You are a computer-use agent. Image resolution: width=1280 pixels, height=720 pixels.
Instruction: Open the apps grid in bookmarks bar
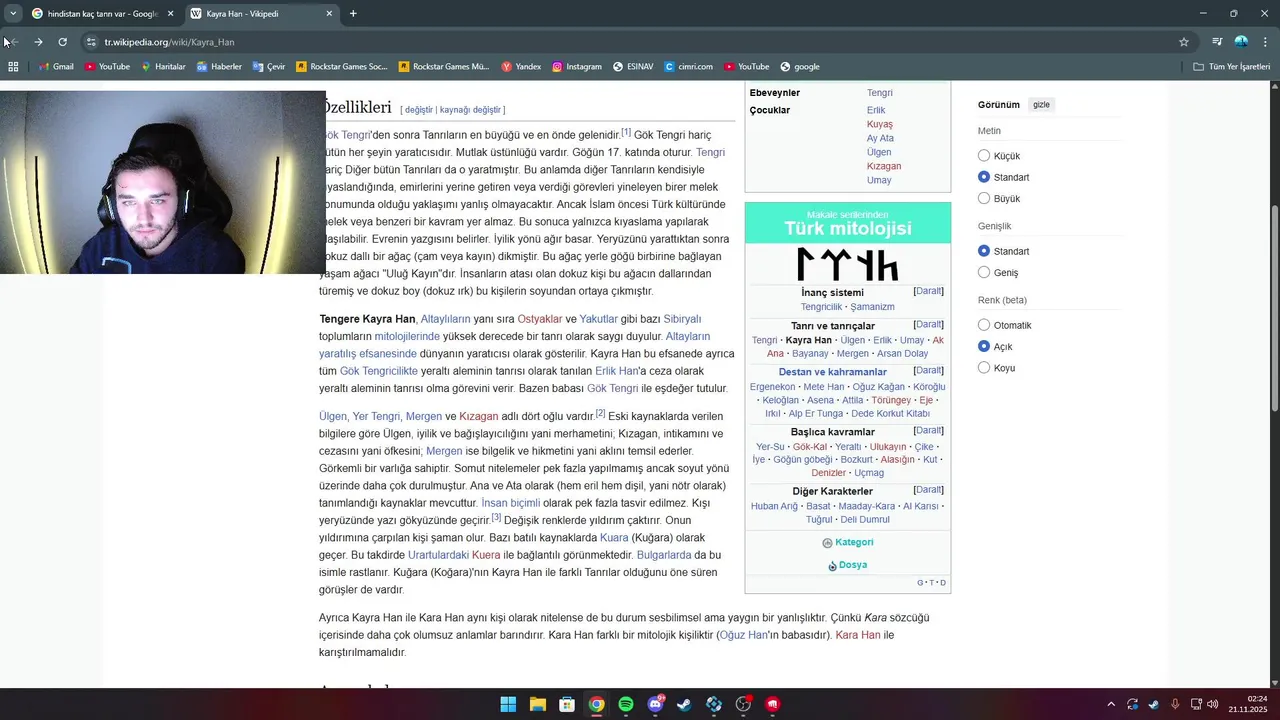pos(13,67)
